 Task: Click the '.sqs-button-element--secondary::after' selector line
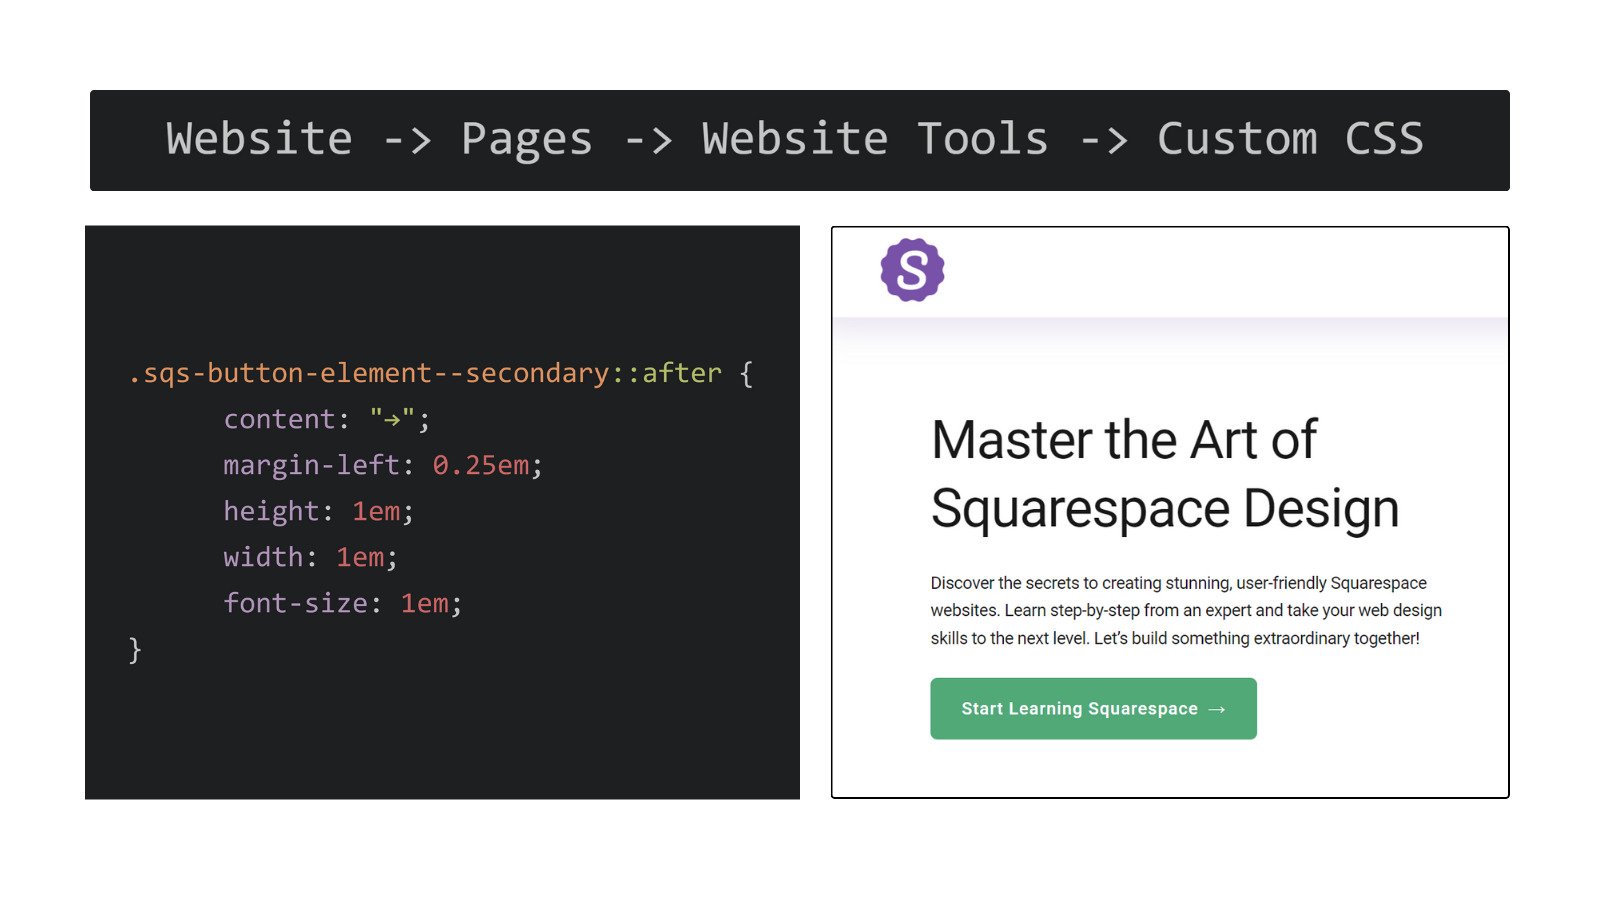pos(441,373)
